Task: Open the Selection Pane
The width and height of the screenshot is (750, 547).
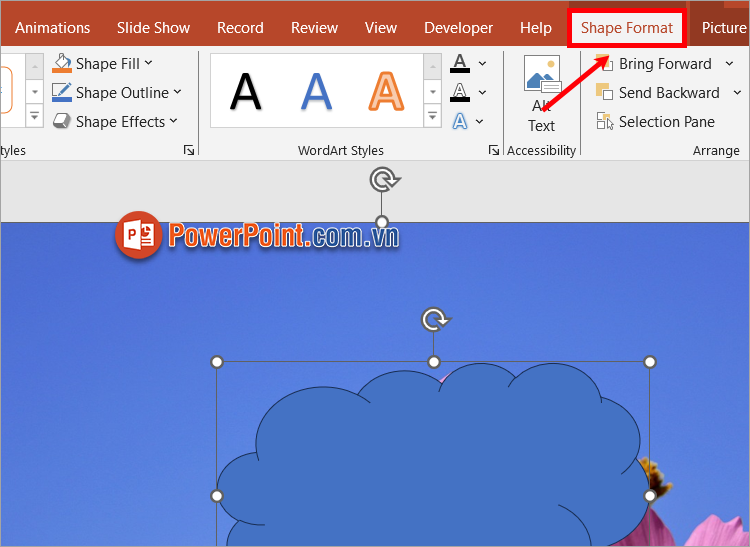Action: tap(605, 122)
